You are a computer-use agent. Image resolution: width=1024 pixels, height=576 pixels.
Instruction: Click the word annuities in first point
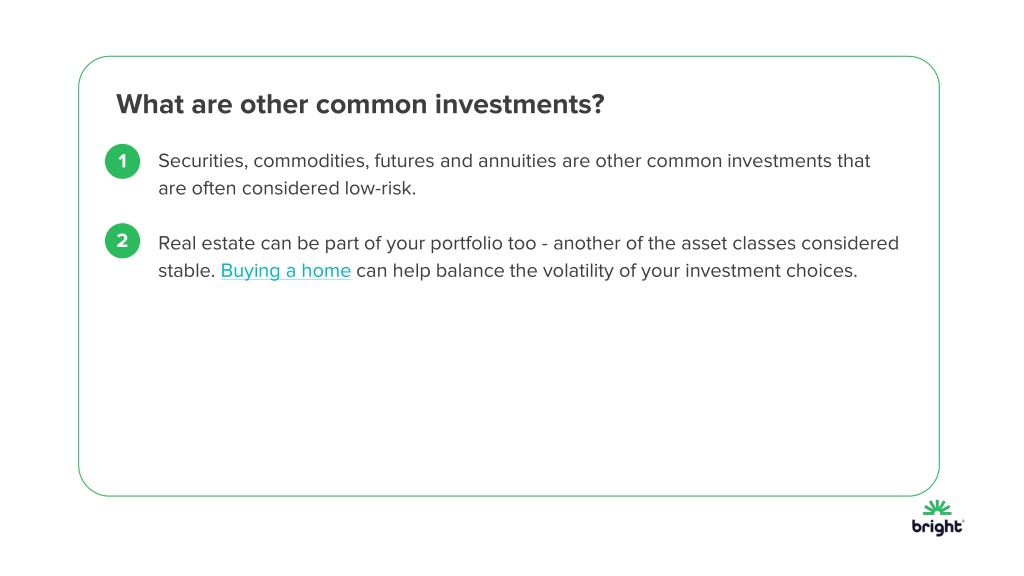tap(517, 161)
